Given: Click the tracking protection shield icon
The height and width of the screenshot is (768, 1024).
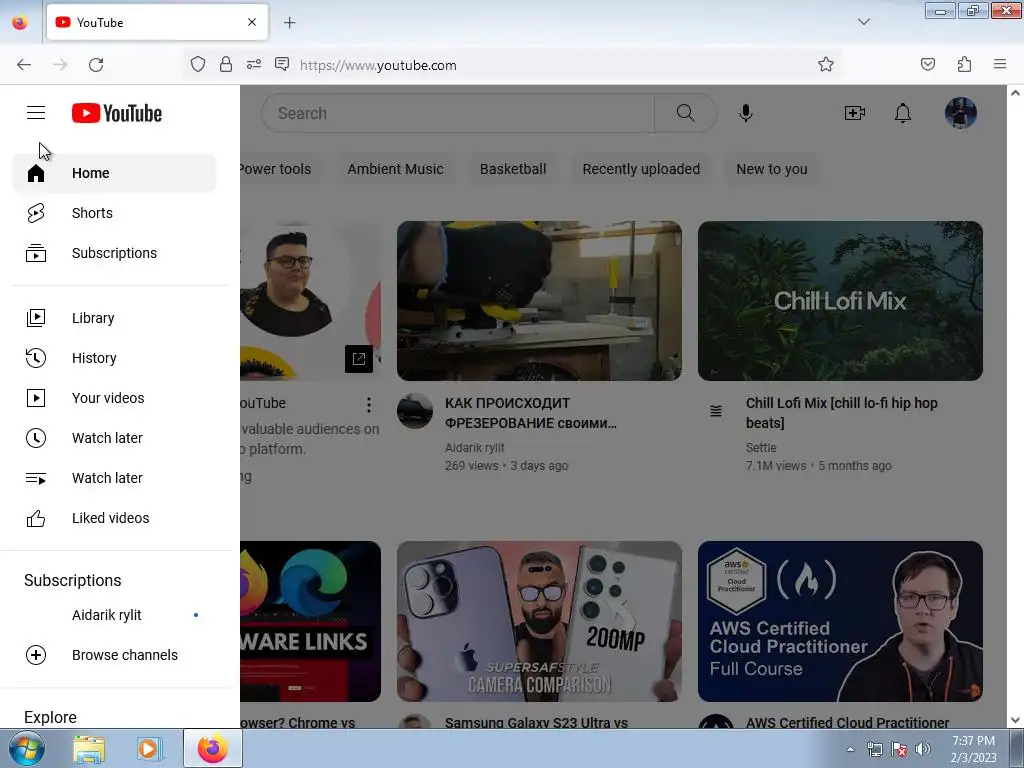Looking at the screenshot, I should coord(198,64).
